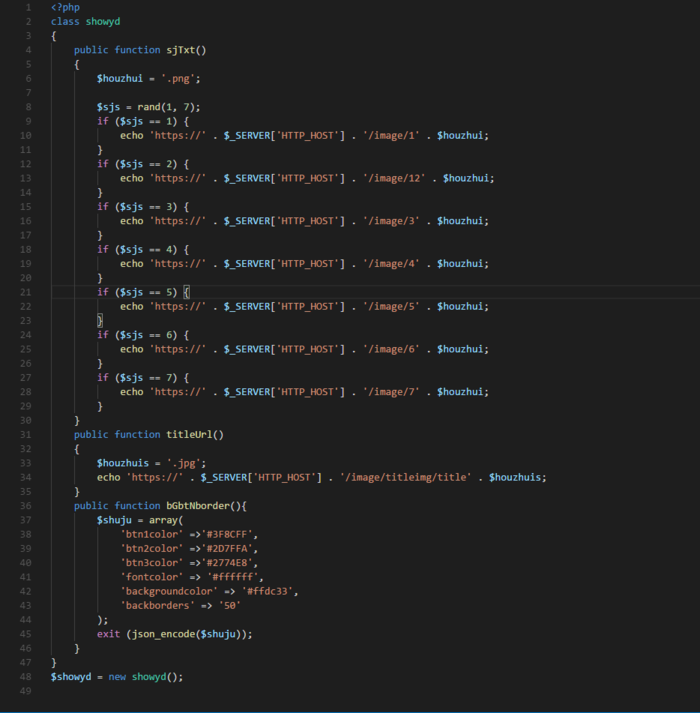
Task: Click the '/image/titleimg/title' string
Action: coord(405,477)
